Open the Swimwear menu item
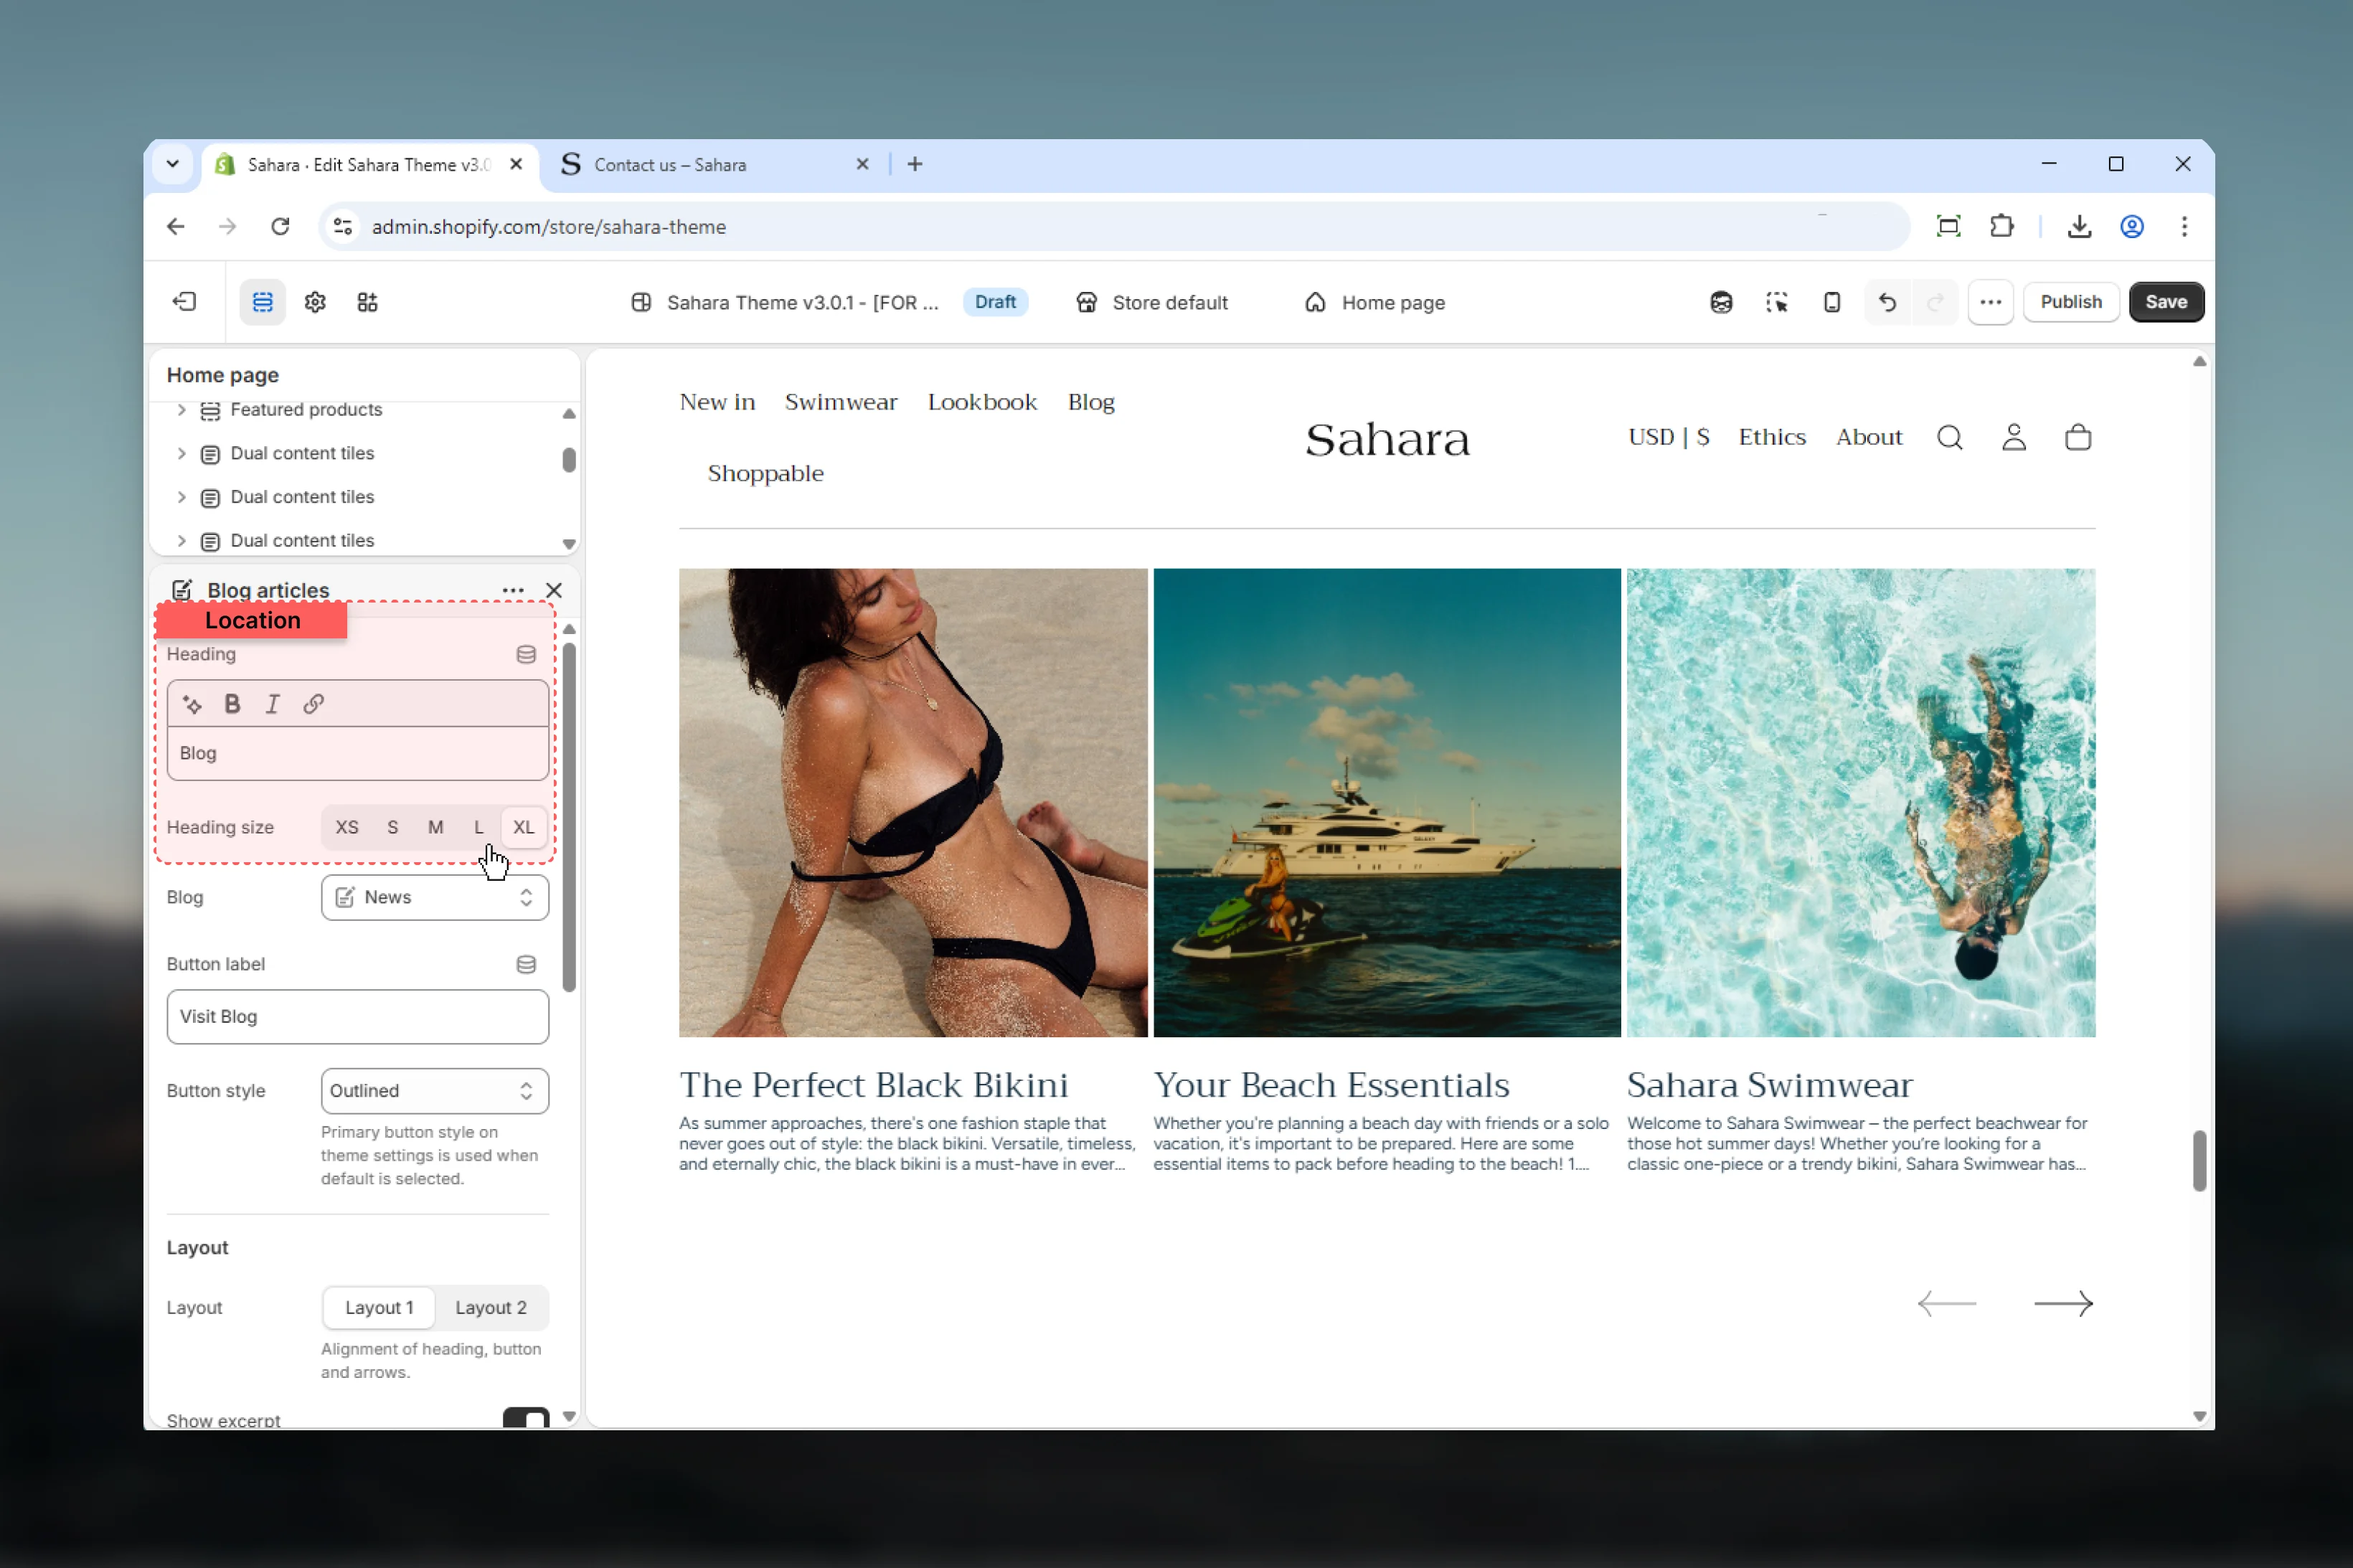2353x1568 pixels. pos(841,402)
